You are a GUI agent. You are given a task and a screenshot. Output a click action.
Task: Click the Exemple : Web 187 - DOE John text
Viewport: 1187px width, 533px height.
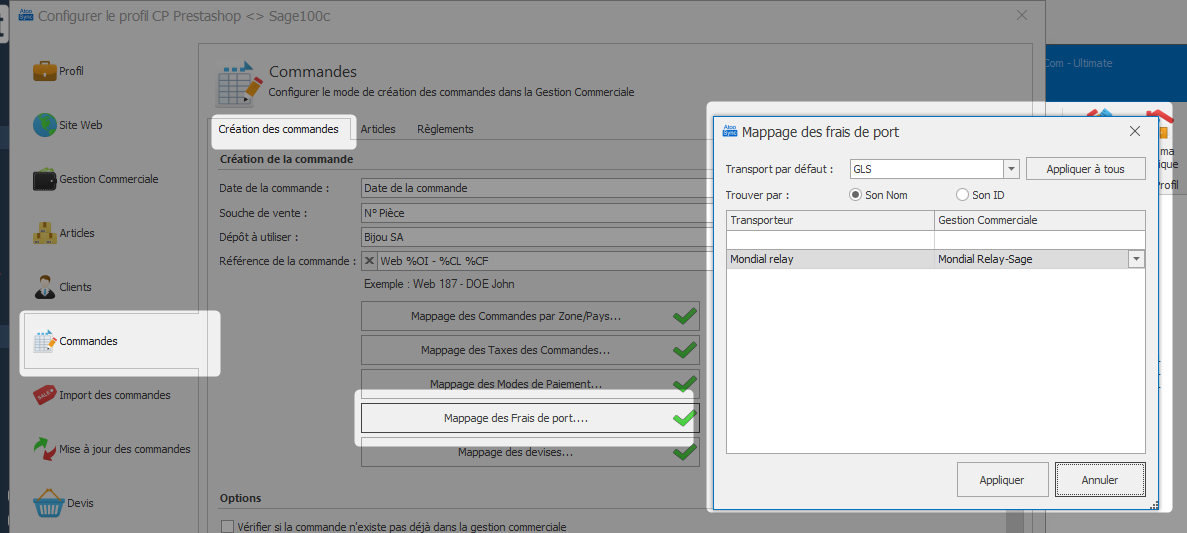tap(440, 284)
